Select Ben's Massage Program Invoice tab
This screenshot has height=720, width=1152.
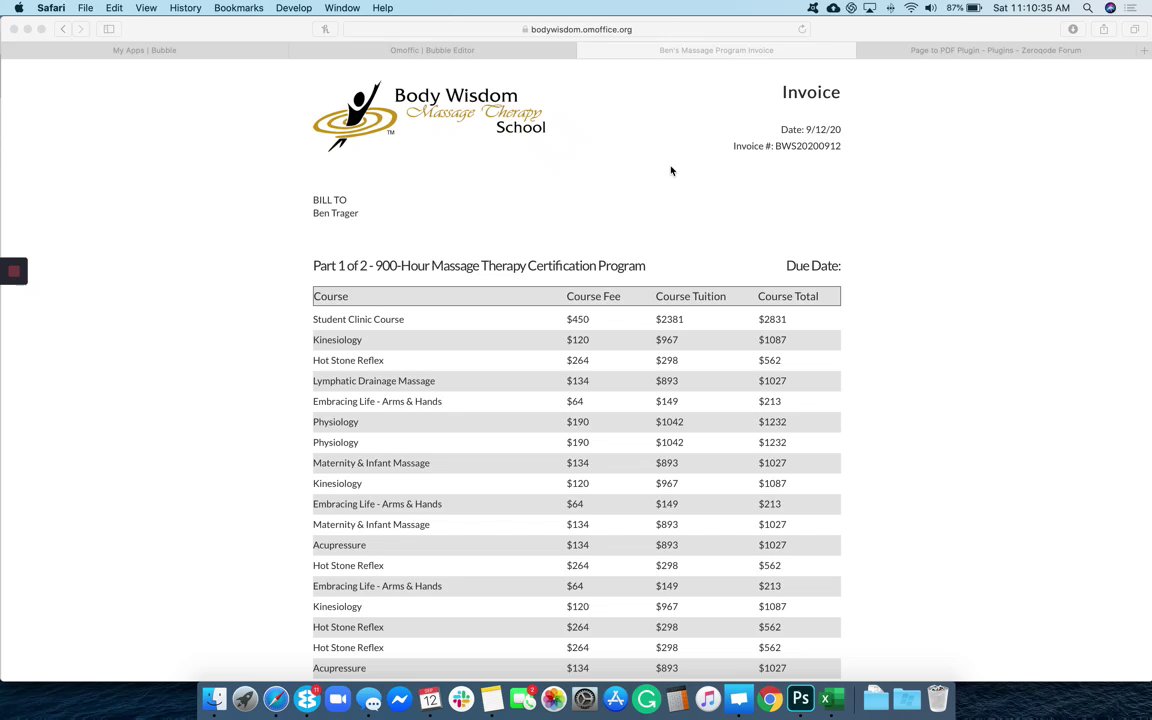click(716, 51)
